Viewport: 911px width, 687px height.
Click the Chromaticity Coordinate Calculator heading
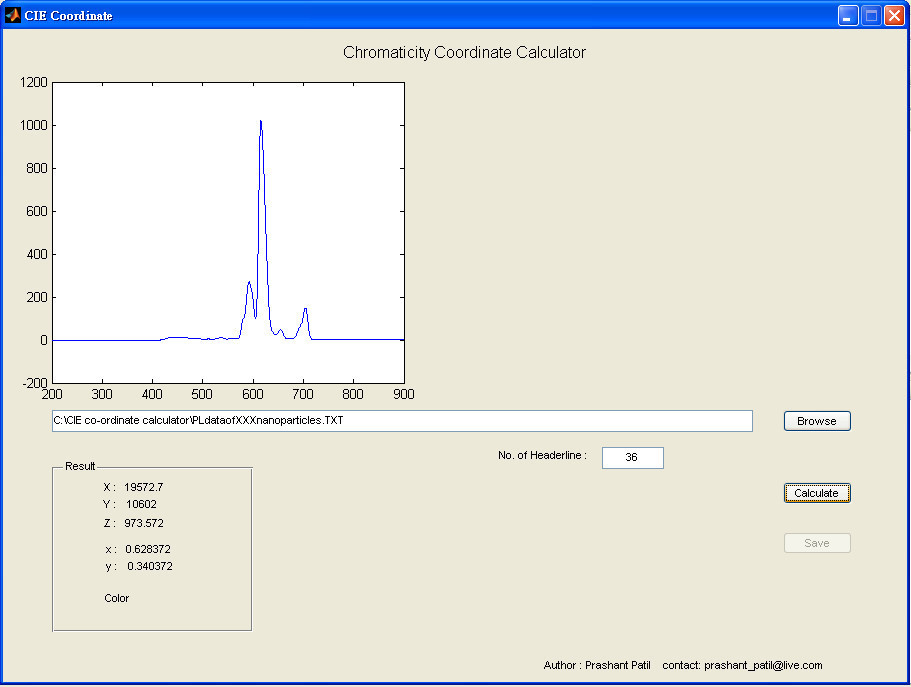464,52
